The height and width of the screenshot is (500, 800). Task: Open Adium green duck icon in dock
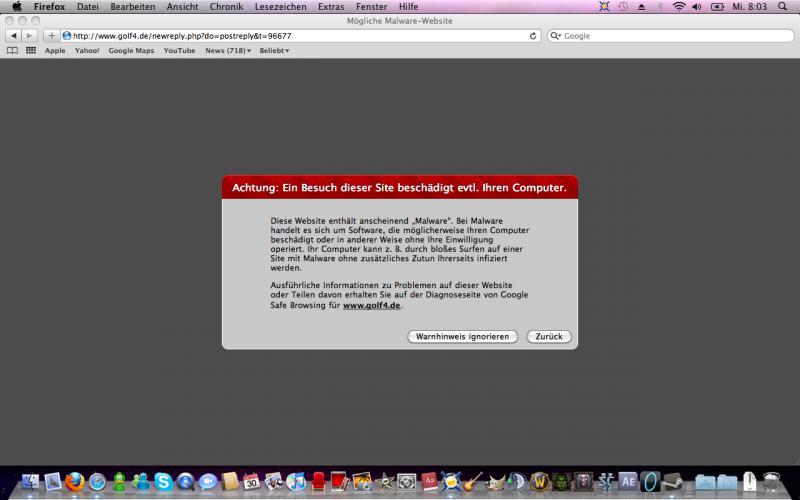119,481
